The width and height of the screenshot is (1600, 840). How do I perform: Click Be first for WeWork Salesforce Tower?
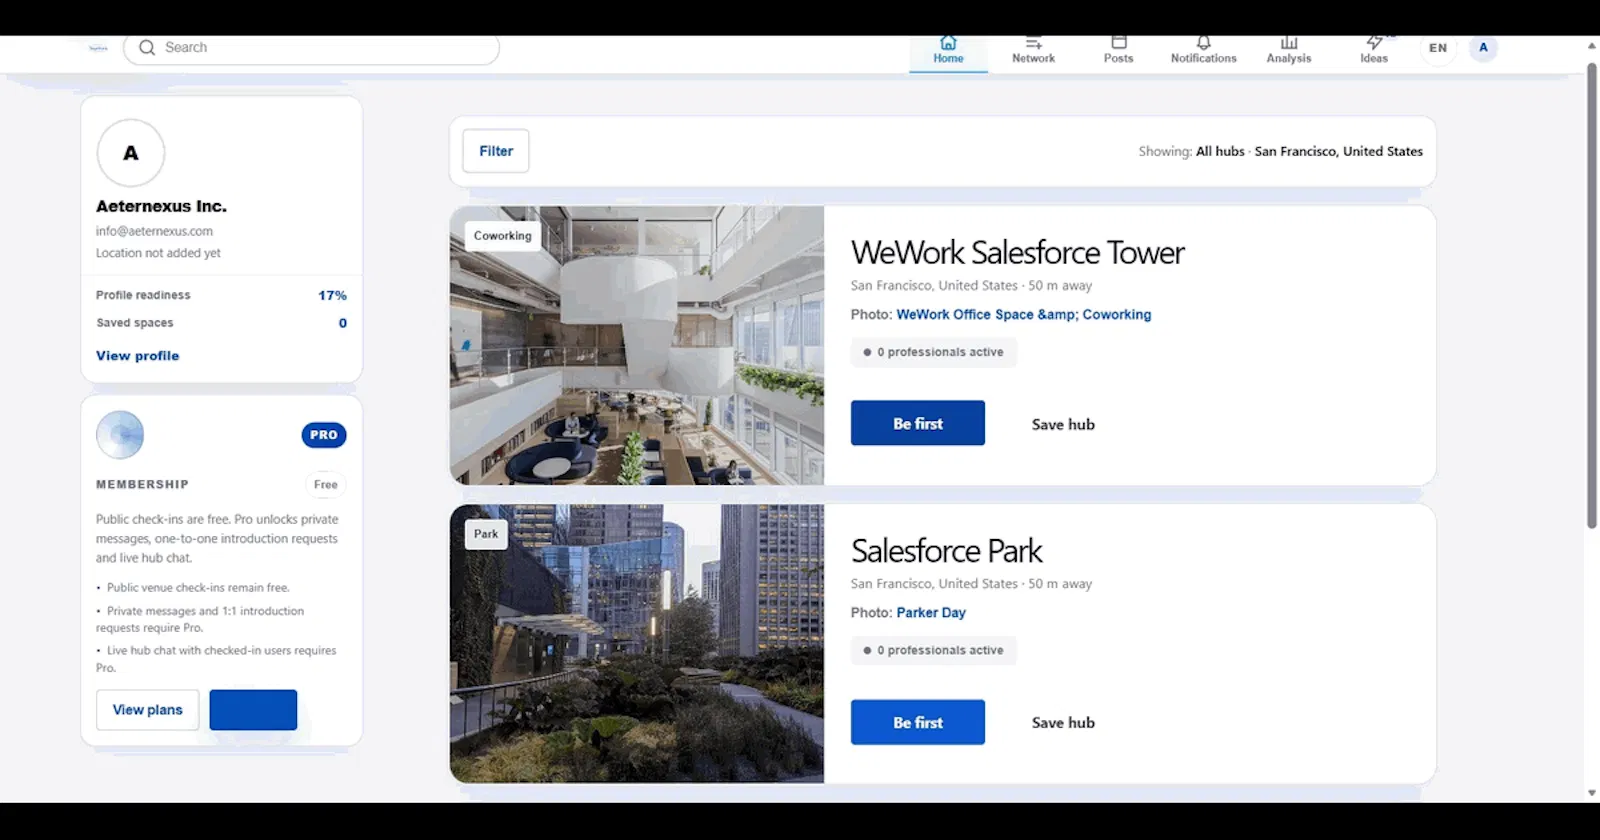point(918,424)
